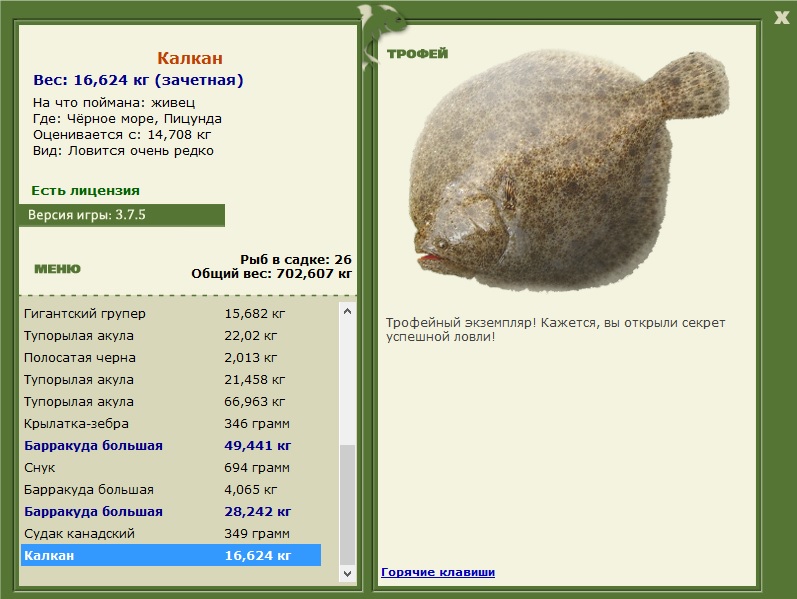Select the Тупорылая акула 22,02 кг row
This screenshot has height=599, width=797.
[171, 336]
